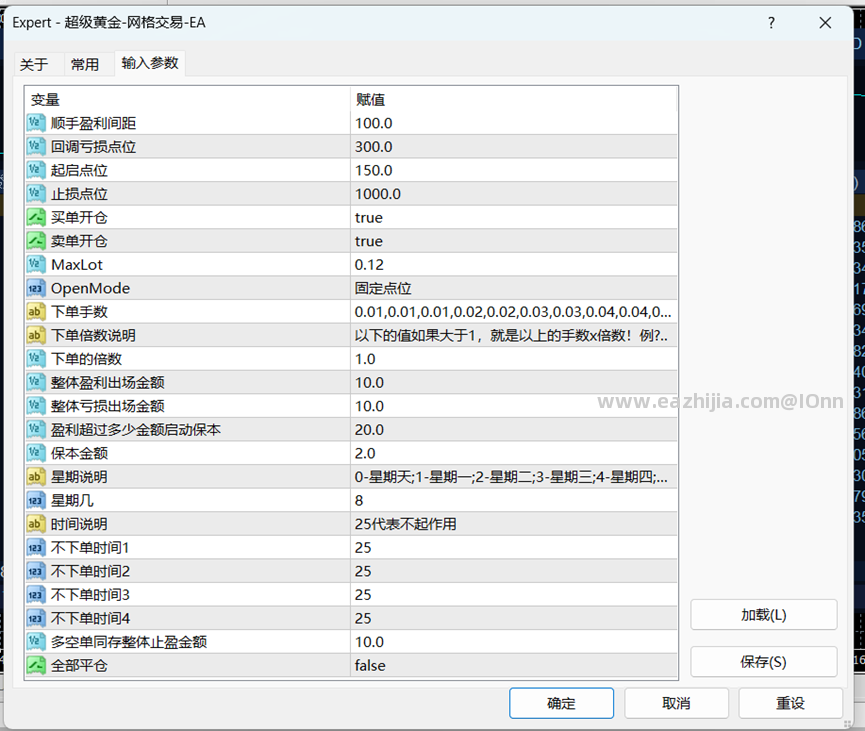Edit the 止损点位 value 1000.0
The image size is (865, 731).
(x=514, y=194)
